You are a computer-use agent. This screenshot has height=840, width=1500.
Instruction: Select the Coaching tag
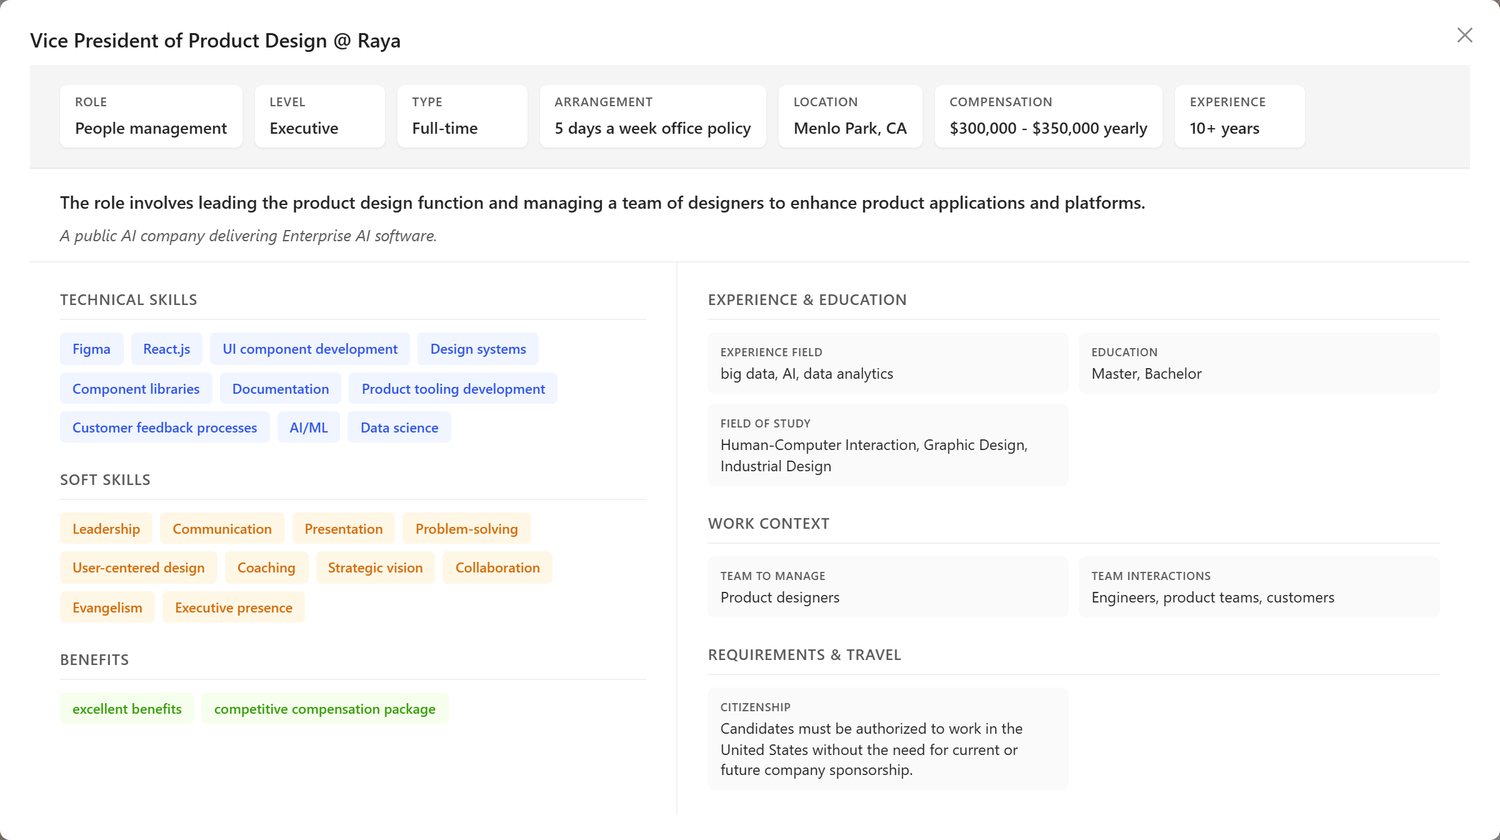tap(266, 568)
